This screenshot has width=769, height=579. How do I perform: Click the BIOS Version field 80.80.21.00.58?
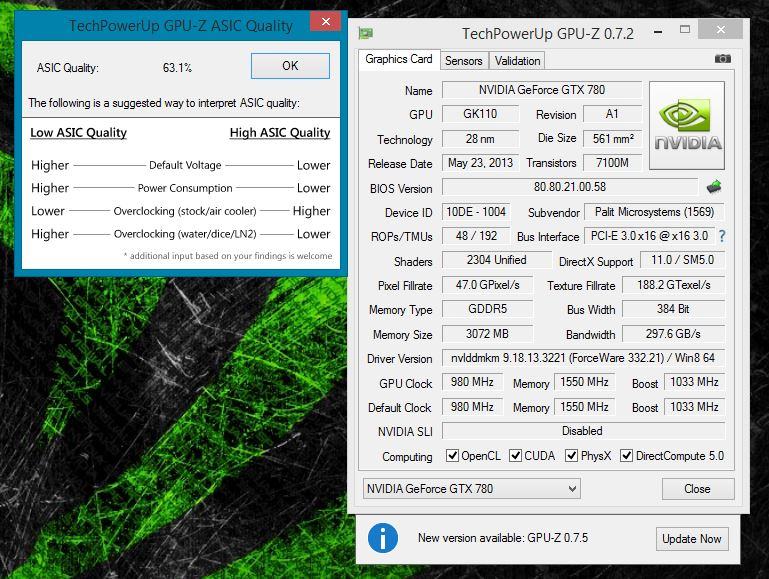coord(570,187)
